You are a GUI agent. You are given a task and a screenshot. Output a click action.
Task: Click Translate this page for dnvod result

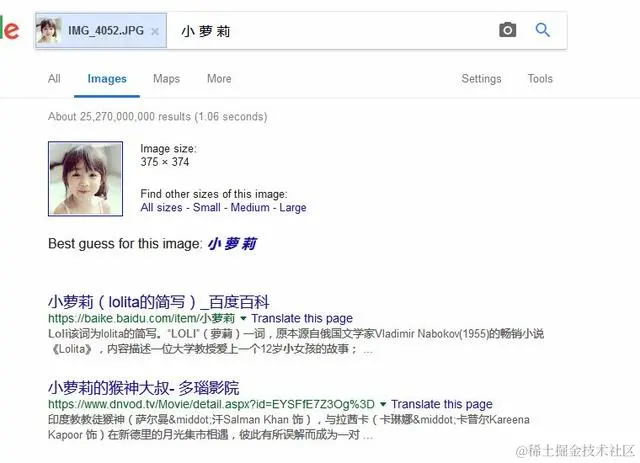click(442, 404)
